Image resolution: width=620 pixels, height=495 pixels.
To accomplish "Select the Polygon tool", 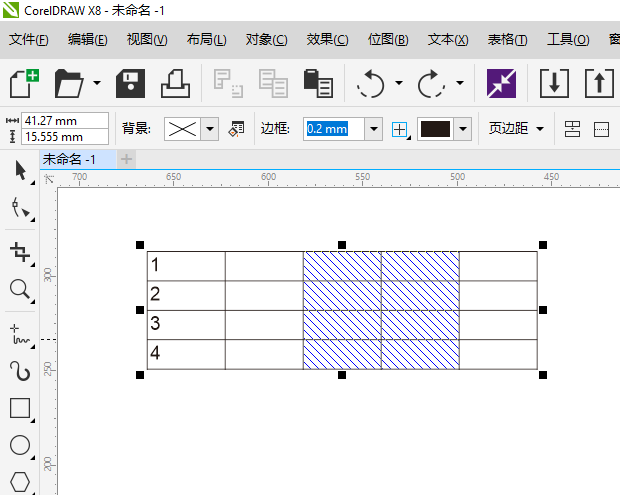I will tap(21, 481).
